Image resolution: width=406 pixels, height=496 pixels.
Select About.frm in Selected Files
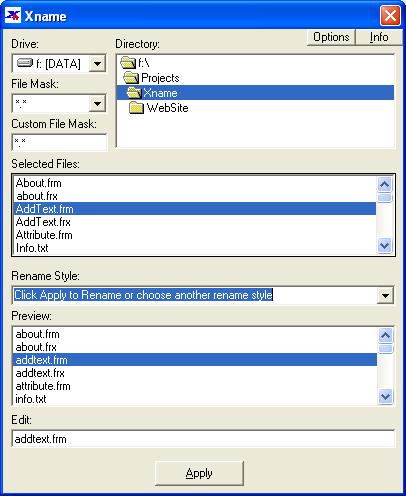(39, 183)
